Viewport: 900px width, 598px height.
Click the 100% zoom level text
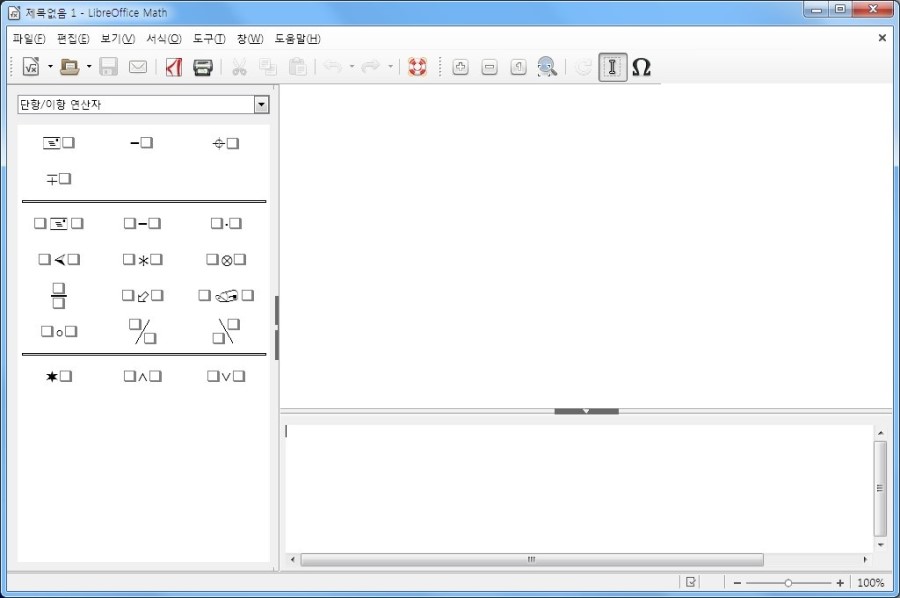871,583
